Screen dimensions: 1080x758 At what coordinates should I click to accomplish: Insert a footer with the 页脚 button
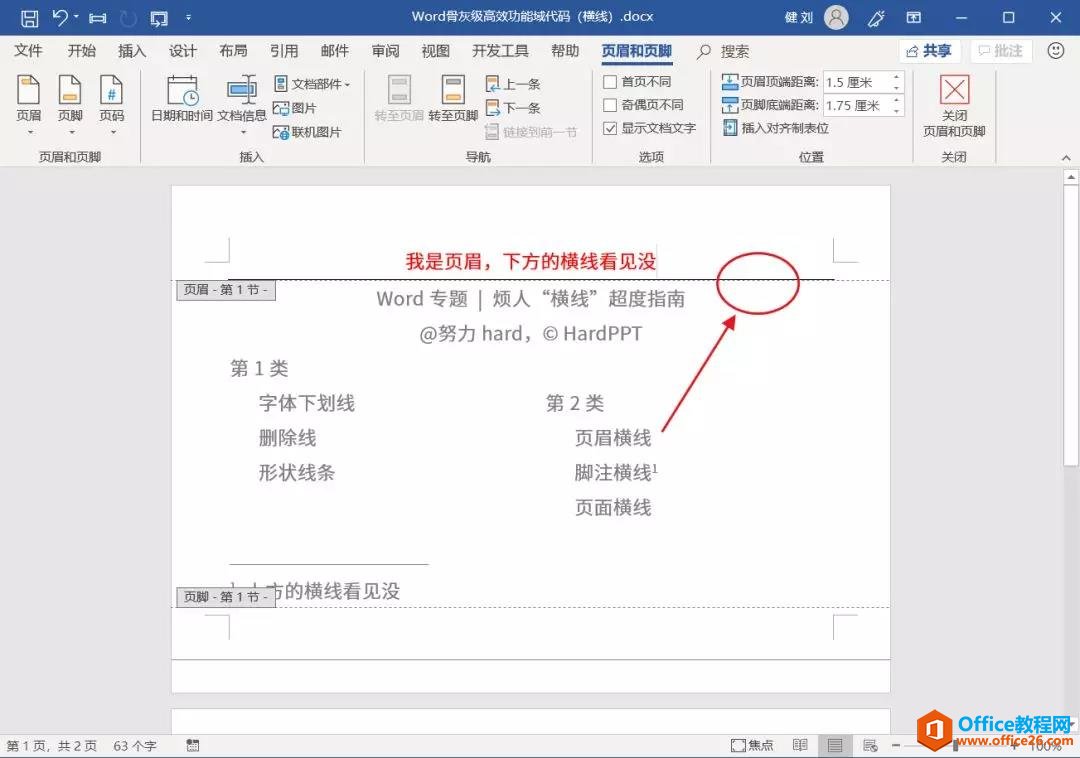(x=70, y=104)
